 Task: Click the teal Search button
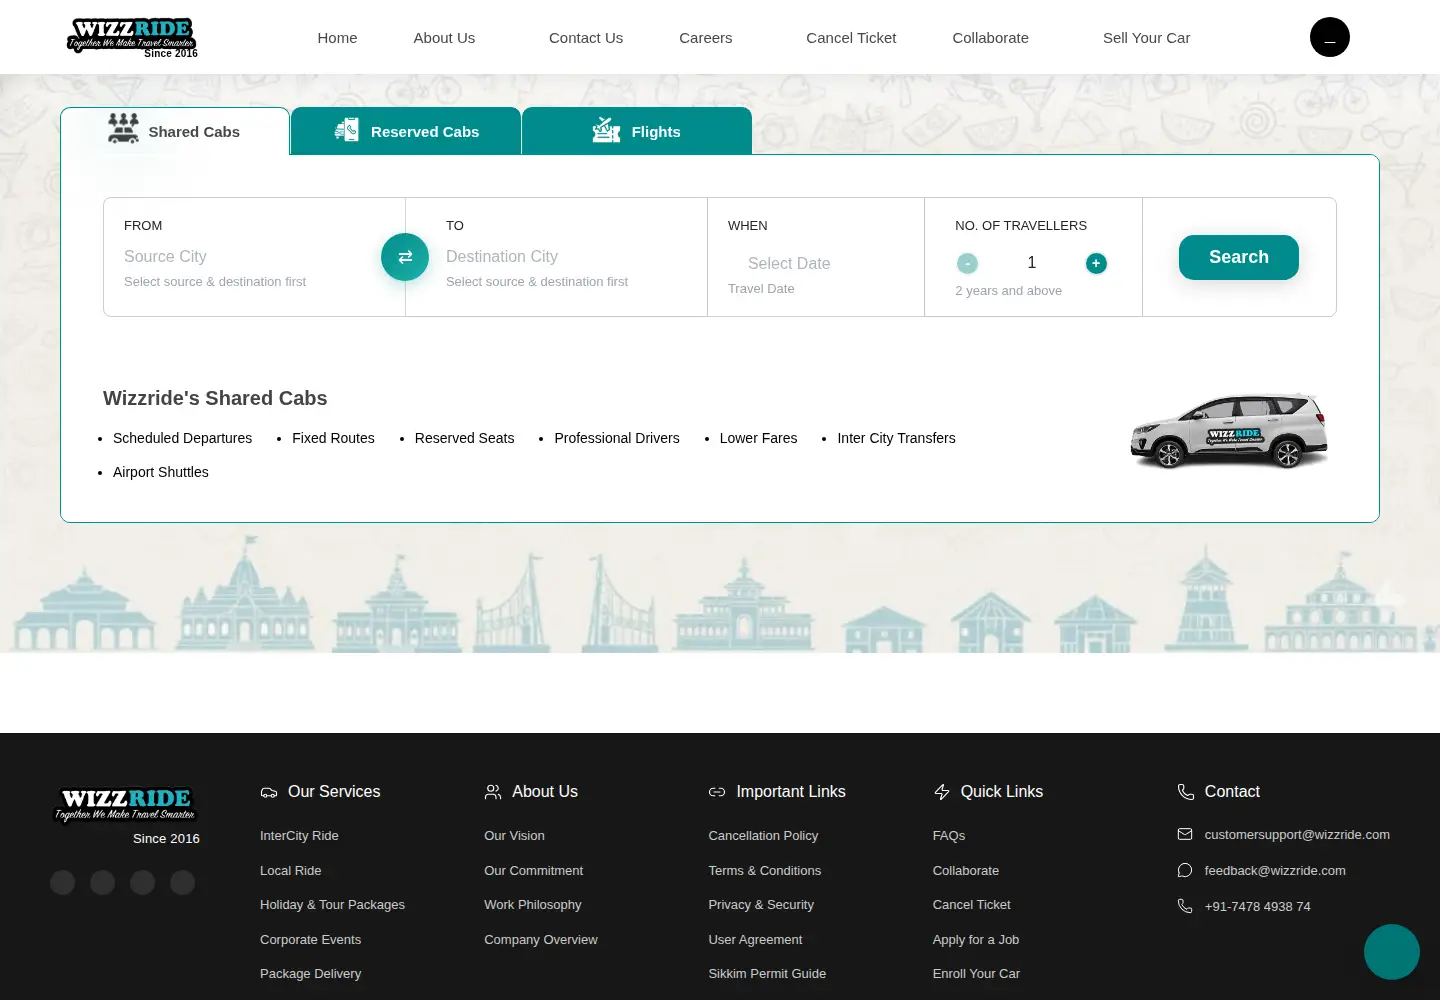coord(1239,257)
